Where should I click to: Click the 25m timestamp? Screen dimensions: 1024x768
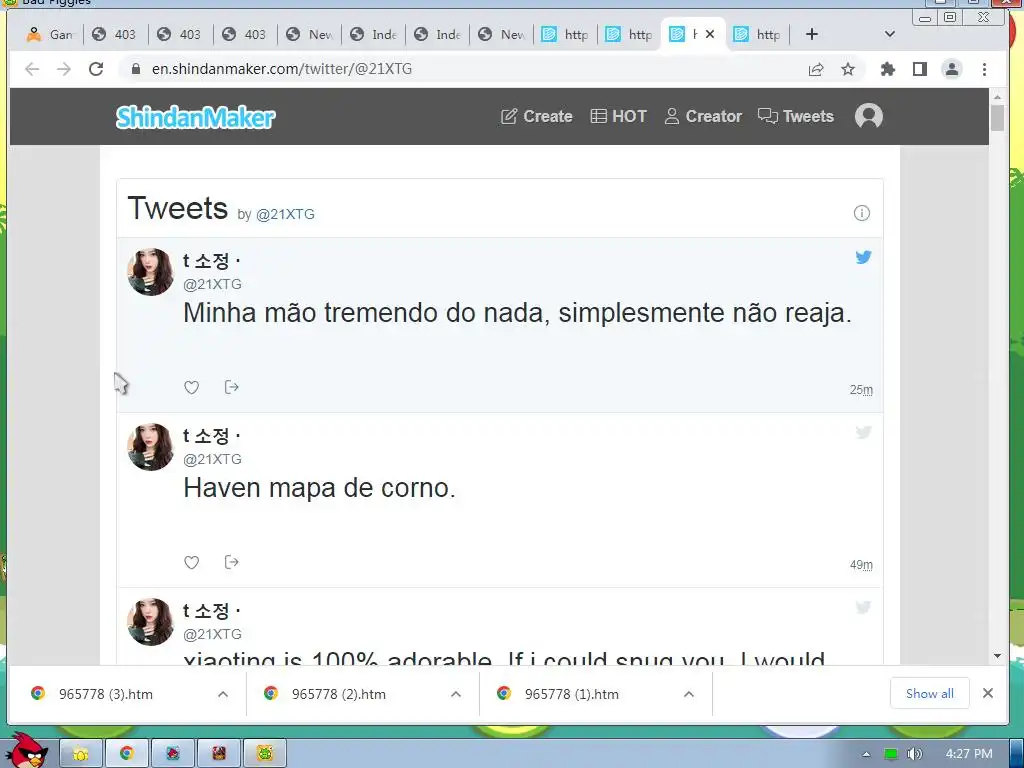point(861,390)
